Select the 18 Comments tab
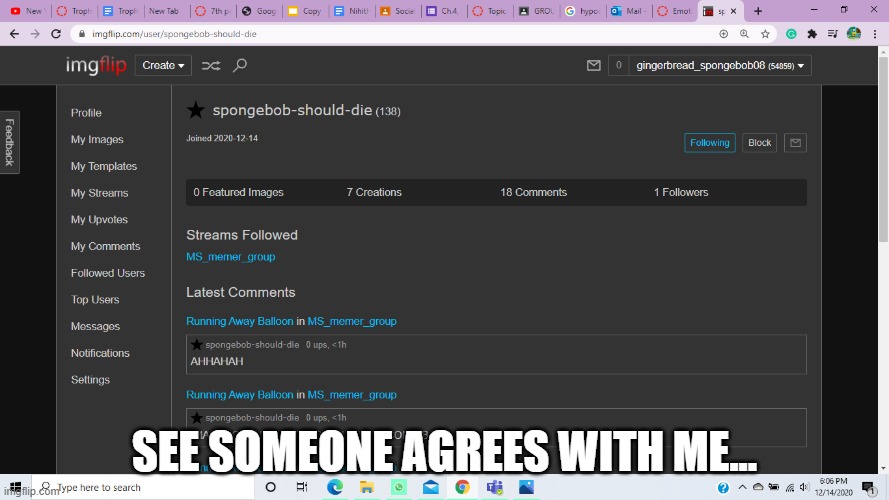Screen dimensions: 889x500 [534, 192]
